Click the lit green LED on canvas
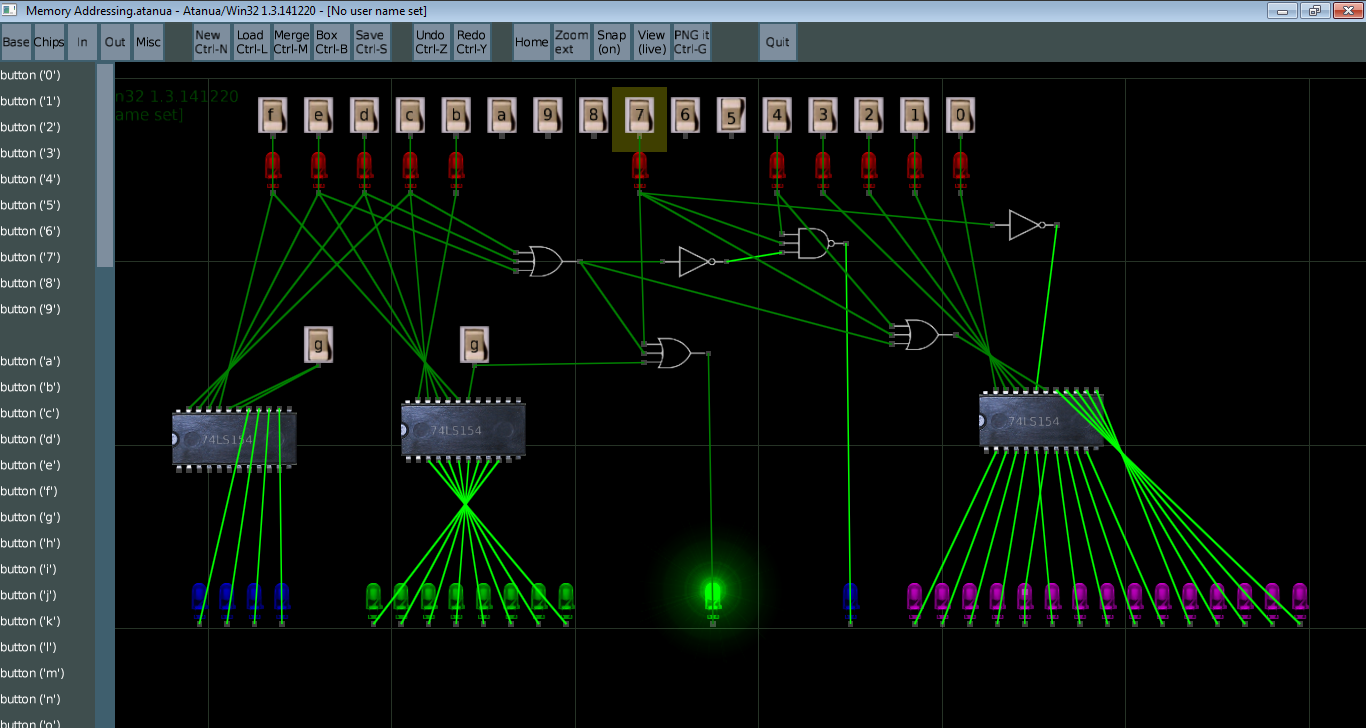 713,595
